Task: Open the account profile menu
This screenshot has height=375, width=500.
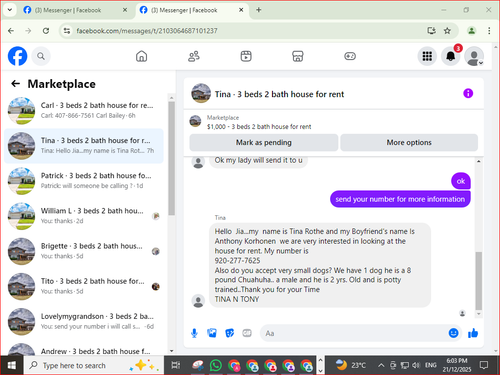Action: point(474,56)
